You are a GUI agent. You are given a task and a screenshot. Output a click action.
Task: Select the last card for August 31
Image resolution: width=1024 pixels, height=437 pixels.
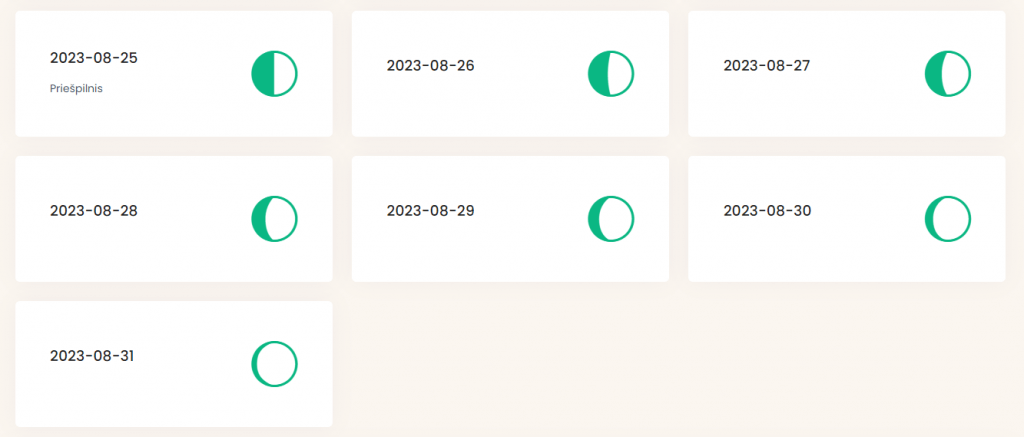coord(174,364)
